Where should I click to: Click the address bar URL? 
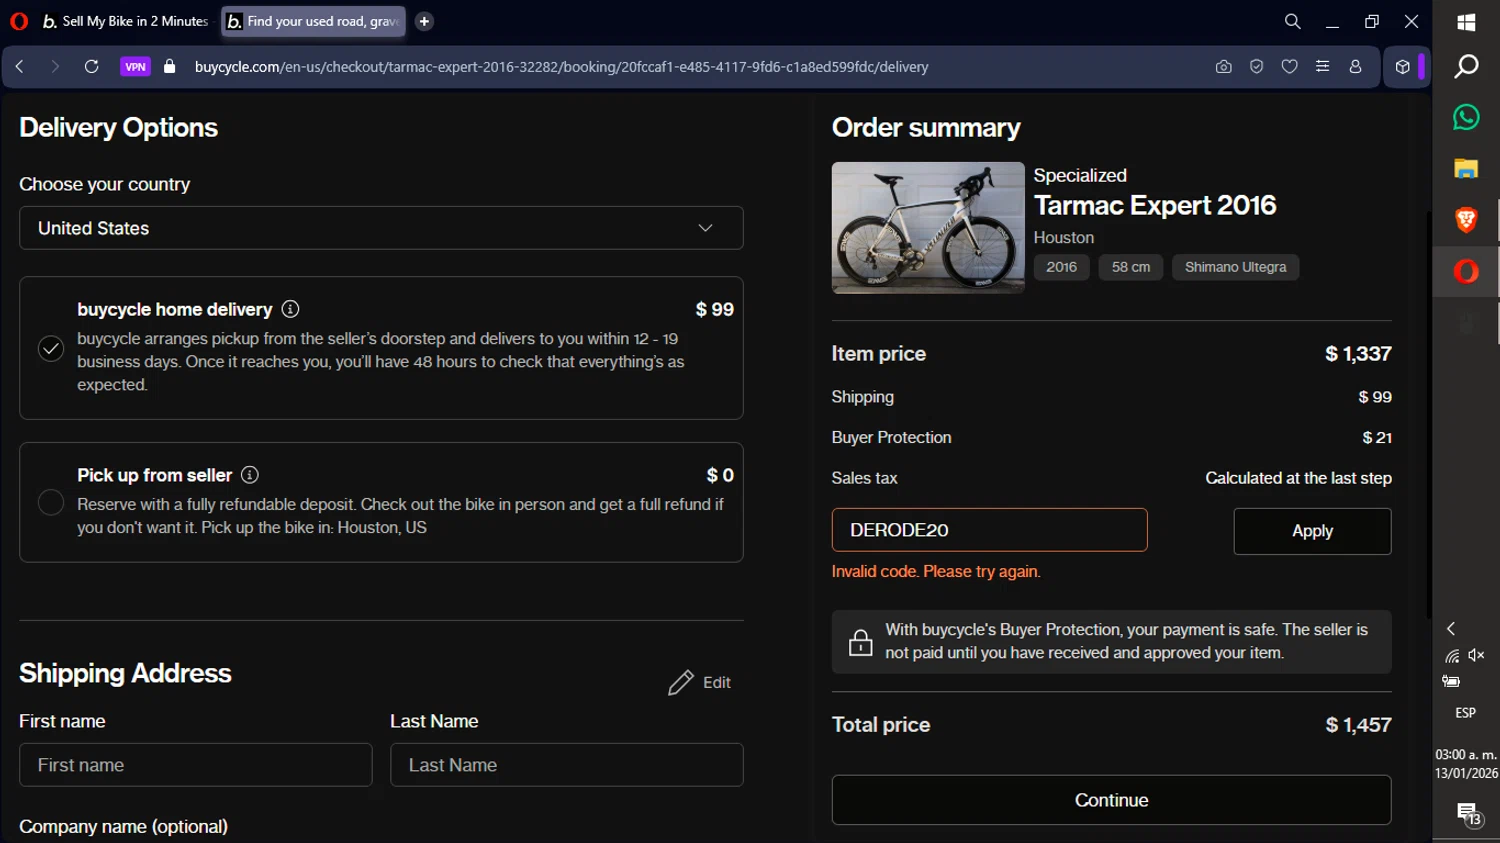(561, 67)
